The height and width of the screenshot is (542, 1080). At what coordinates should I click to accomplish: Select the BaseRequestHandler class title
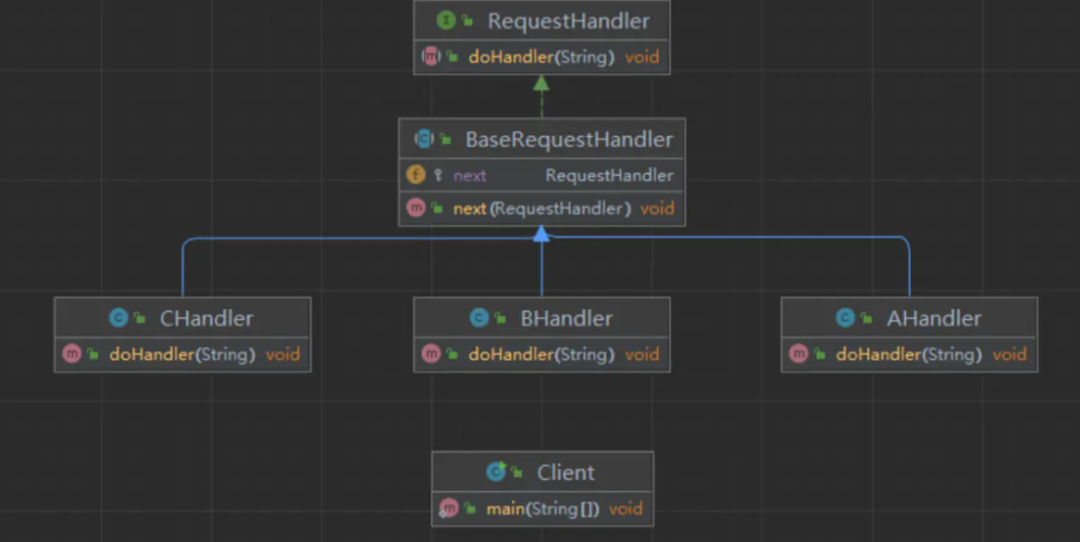coord(569,139)
